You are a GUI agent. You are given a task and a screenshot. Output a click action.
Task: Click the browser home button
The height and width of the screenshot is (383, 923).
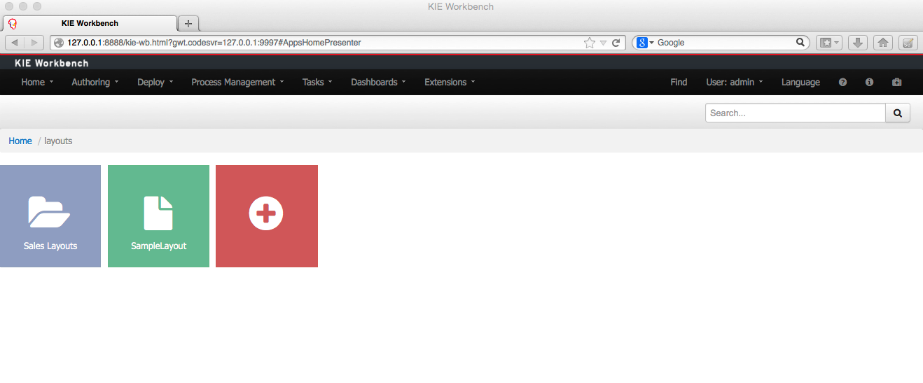tap(882, 42)
